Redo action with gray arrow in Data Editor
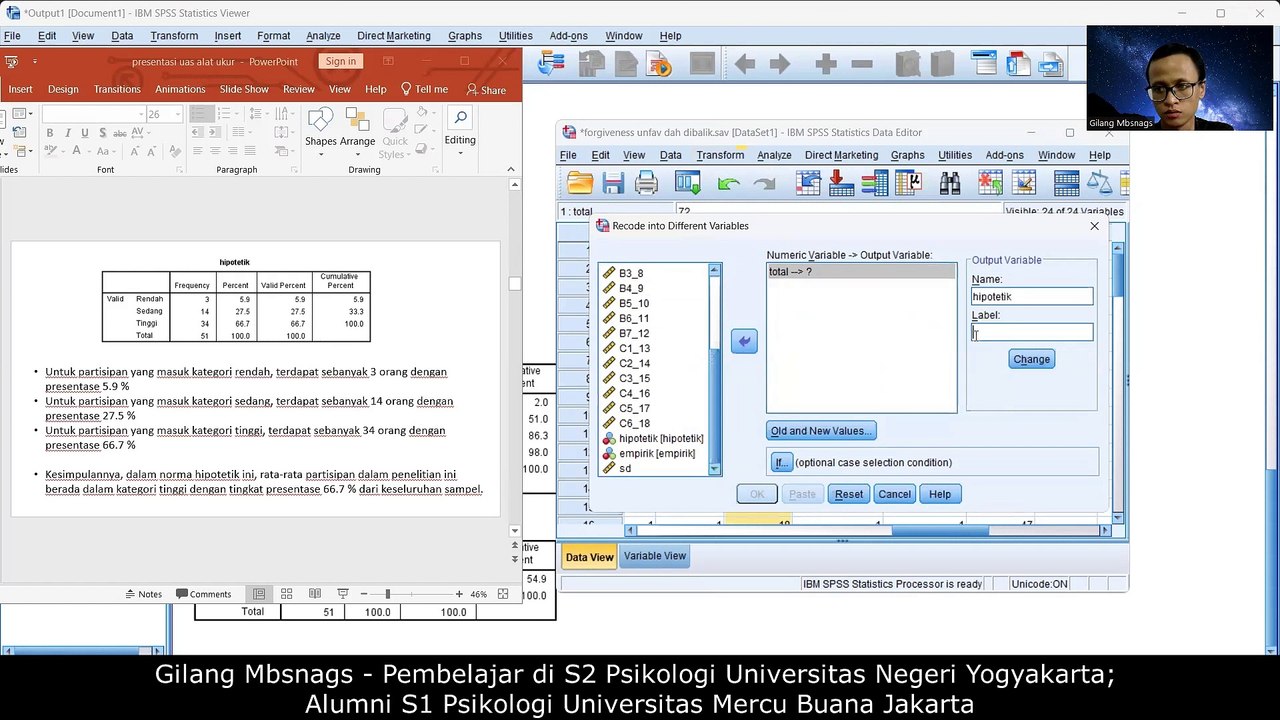The height and width of the screenshot is (720, 1280). (x=764, y=183)
